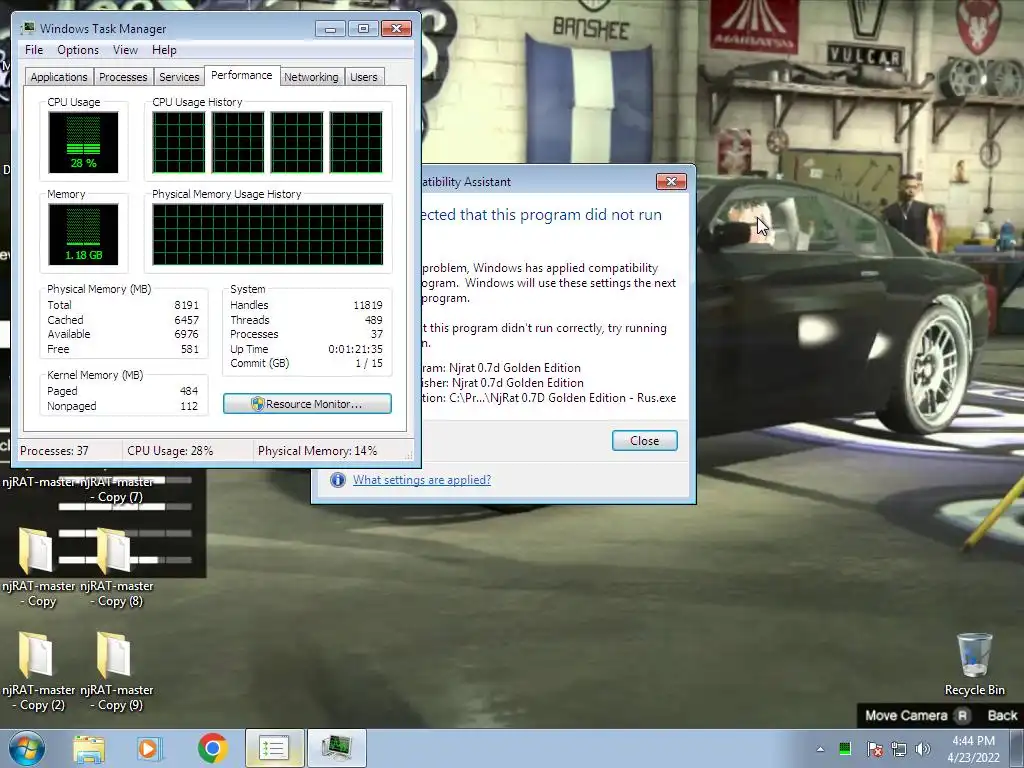Click the Physical Memory Total value 8191

[x=186, y=305]
